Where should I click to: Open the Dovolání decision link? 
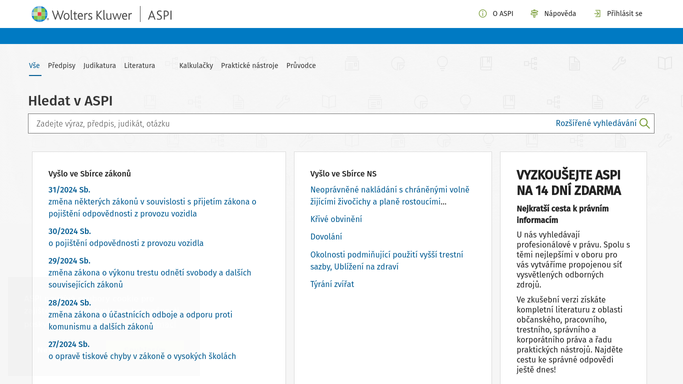click(x=326, y=236)
